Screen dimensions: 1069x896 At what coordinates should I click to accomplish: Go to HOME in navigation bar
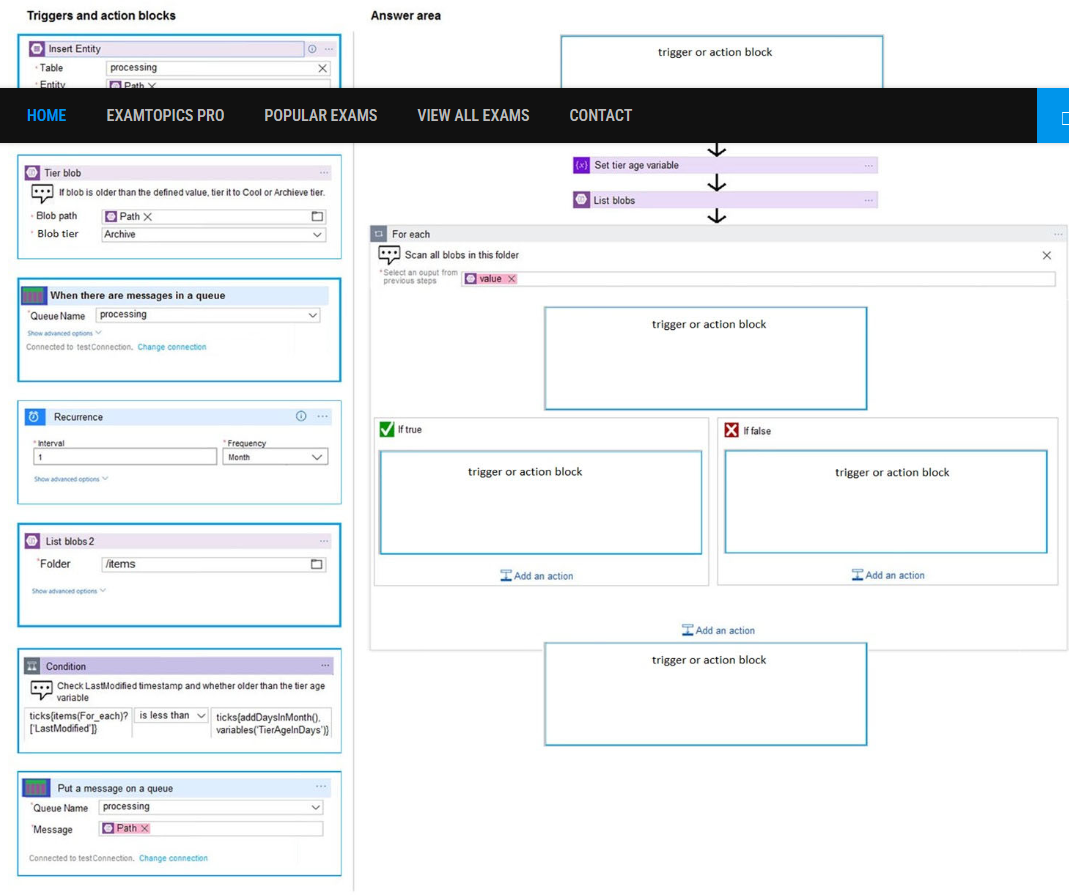(46, 115)
